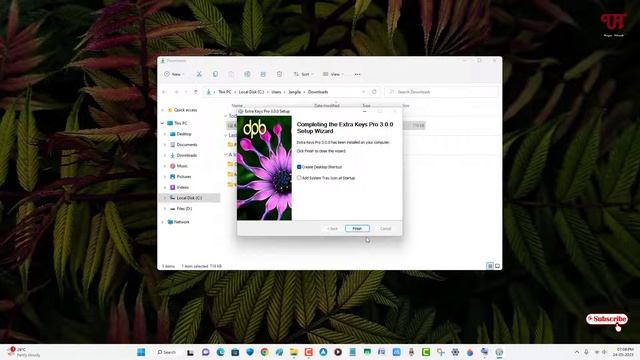Expand the Network node in navigation pane
Viewport: 640px width, 360px height.
162,222
